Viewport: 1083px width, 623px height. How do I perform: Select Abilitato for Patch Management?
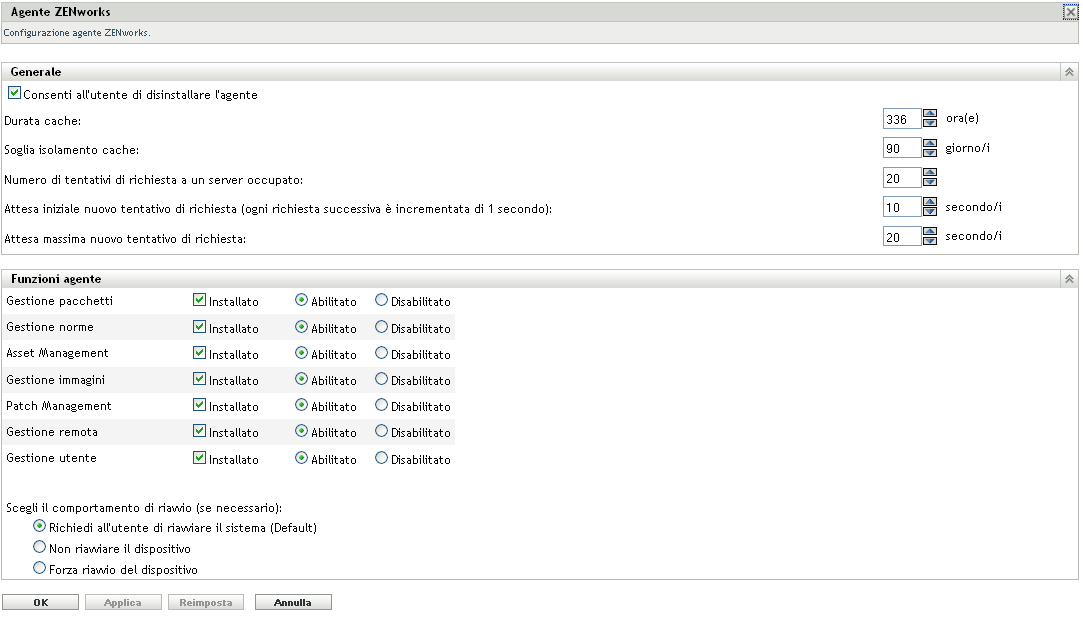pos(301,405)
